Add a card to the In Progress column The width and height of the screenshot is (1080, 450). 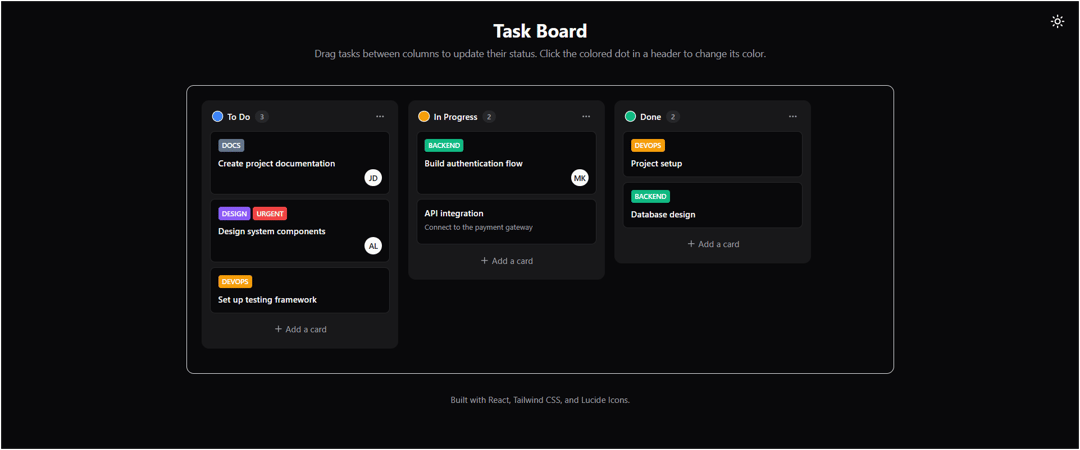pyautogui.click(x=507, y=261)
